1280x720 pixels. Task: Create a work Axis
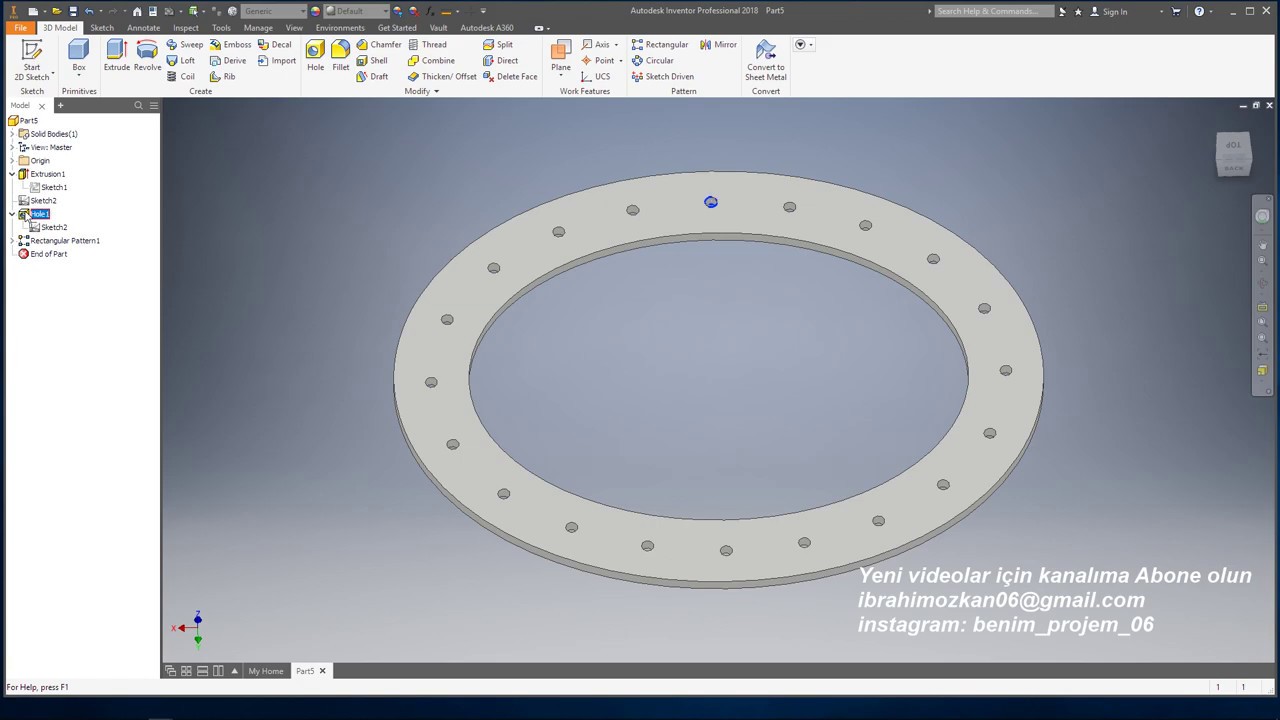595,45
